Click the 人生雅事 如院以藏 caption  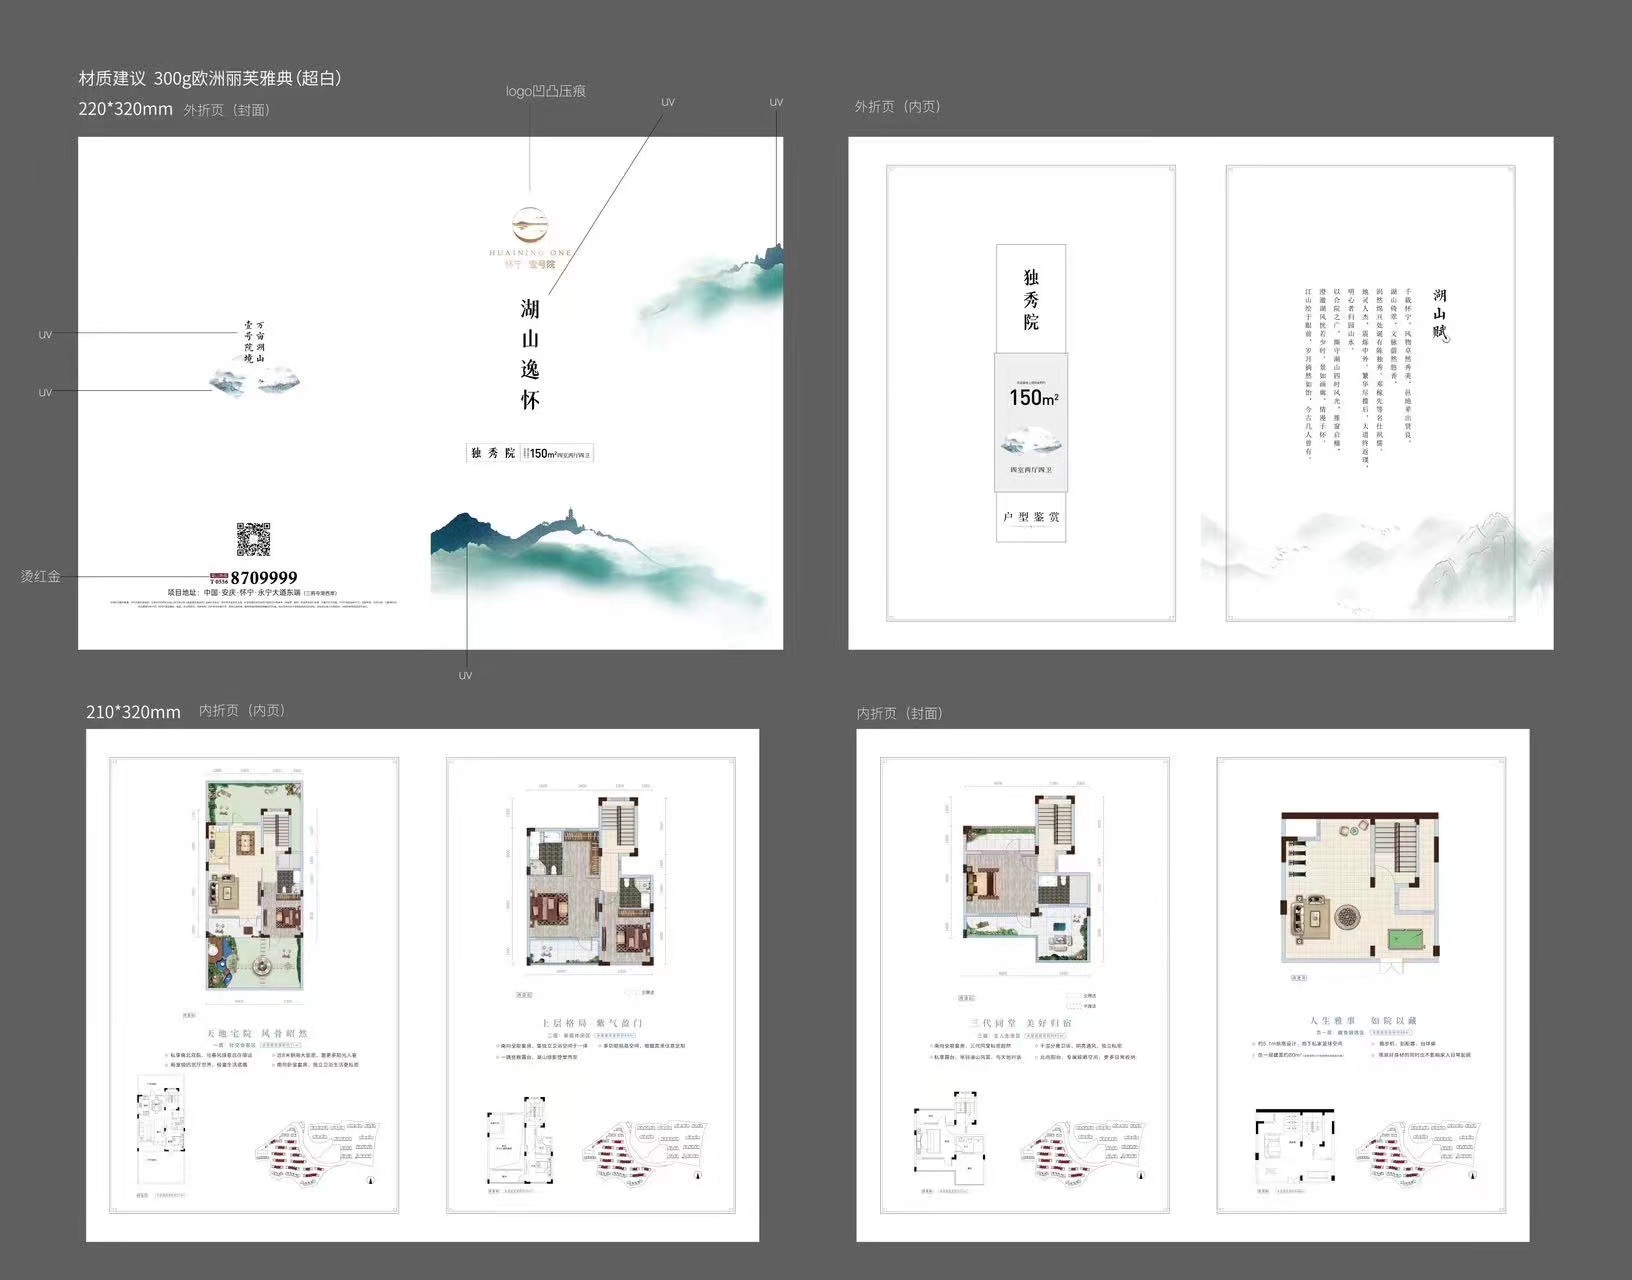click(1362, 1021)
